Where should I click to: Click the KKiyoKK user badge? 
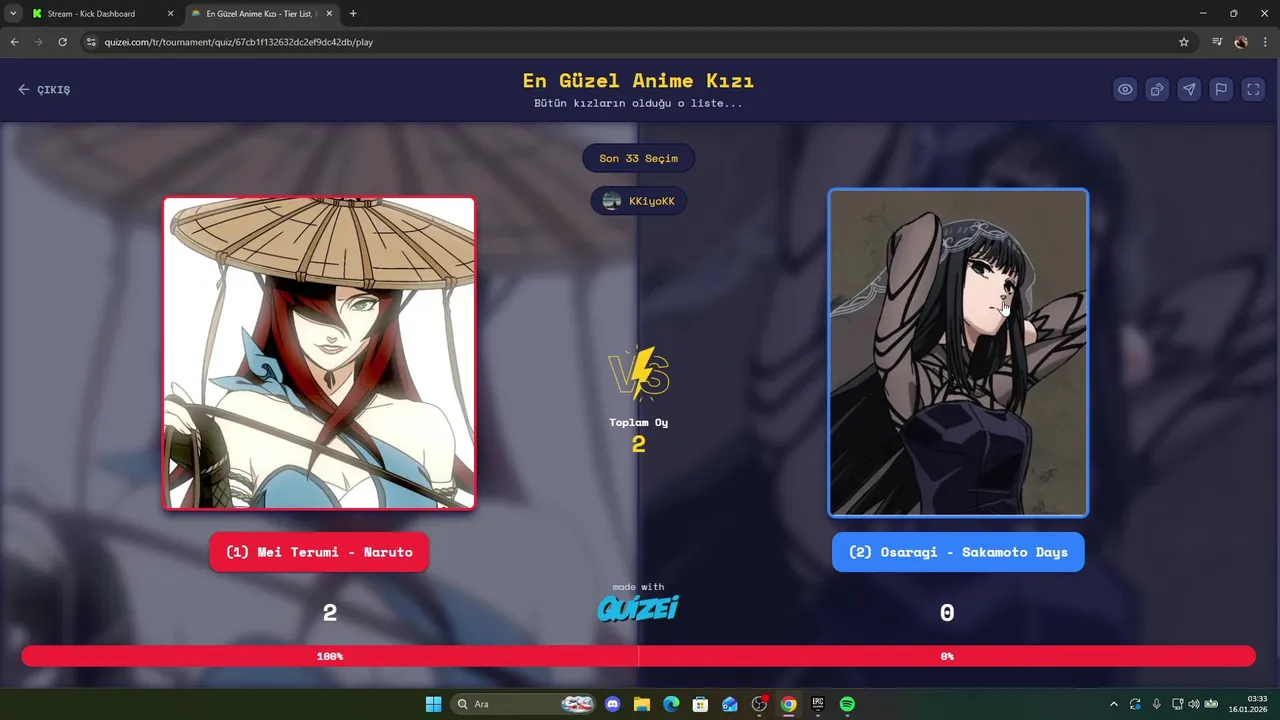[638, 201]
